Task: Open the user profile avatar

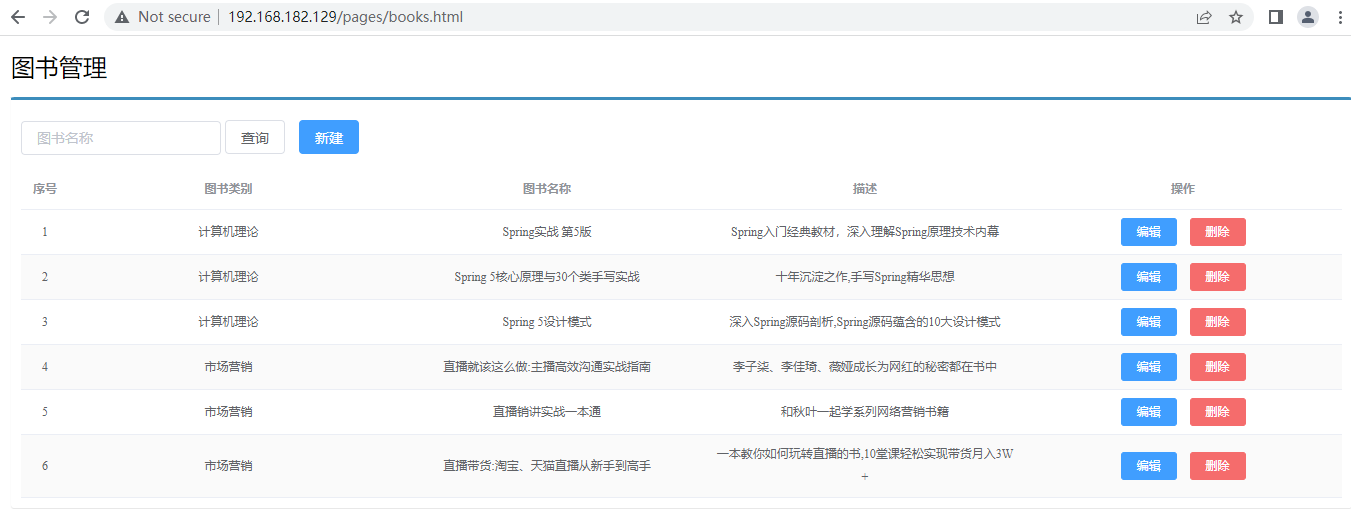Action: pyautogui.click(x=1307, y=17)
